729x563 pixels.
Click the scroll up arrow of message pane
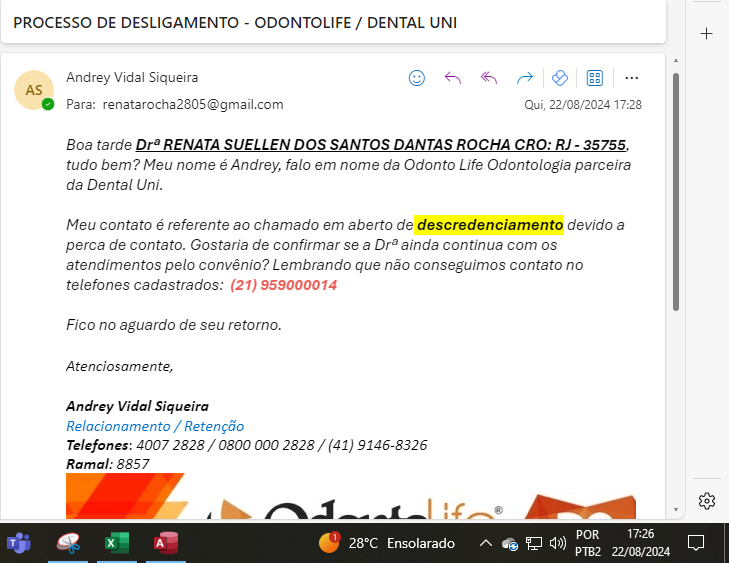coord(676,60)
